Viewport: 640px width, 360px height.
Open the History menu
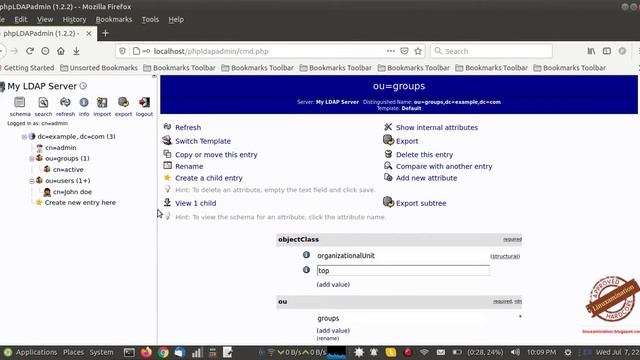pyautogui.click(x=74, y=20)
